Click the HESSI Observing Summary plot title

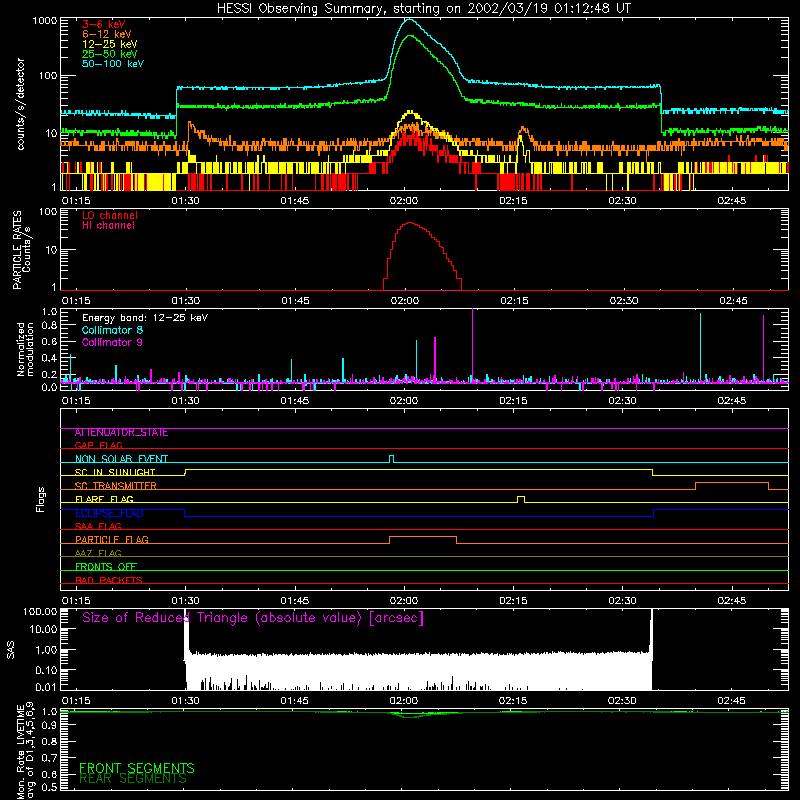pyautogui.click(x=424, y=9)
